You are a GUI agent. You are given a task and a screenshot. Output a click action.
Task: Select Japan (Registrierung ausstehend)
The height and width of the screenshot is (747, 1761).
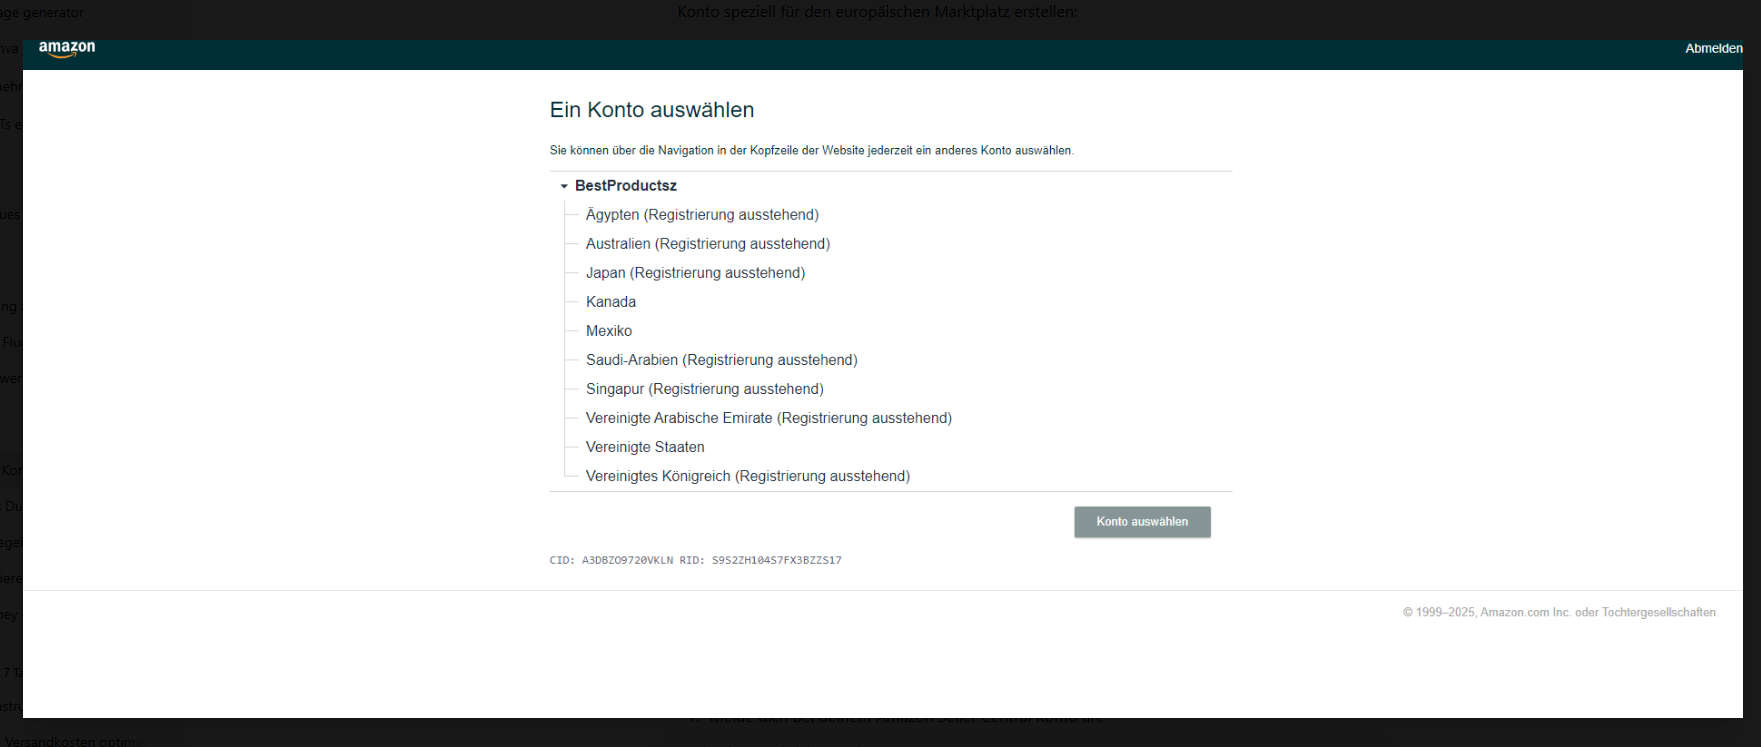(x=695, y=273)
